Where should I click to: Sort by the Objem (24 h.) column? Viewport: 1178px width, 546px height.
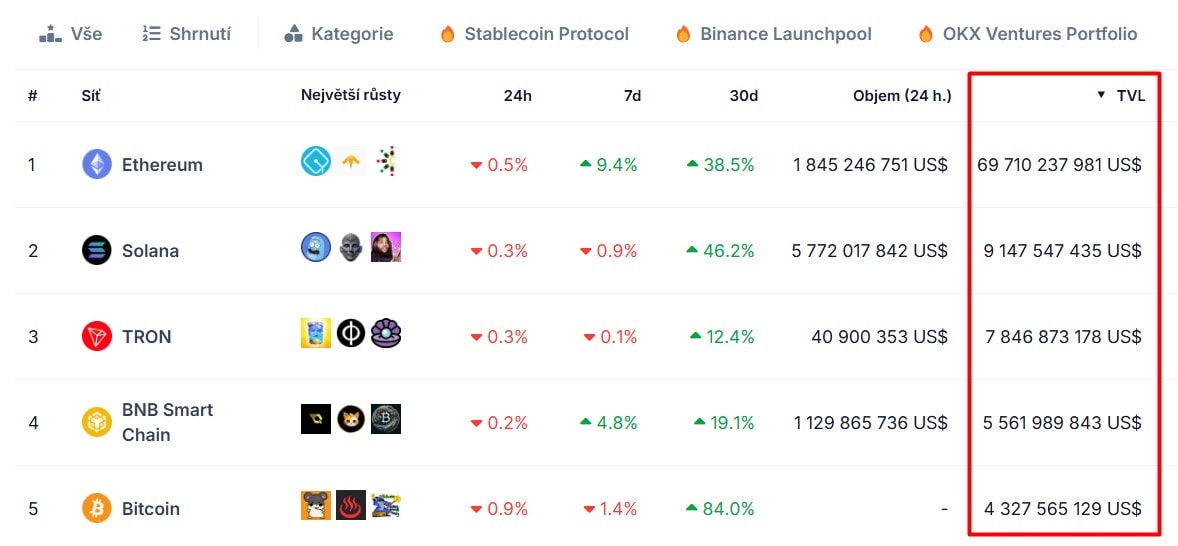[x=902, y=96]
